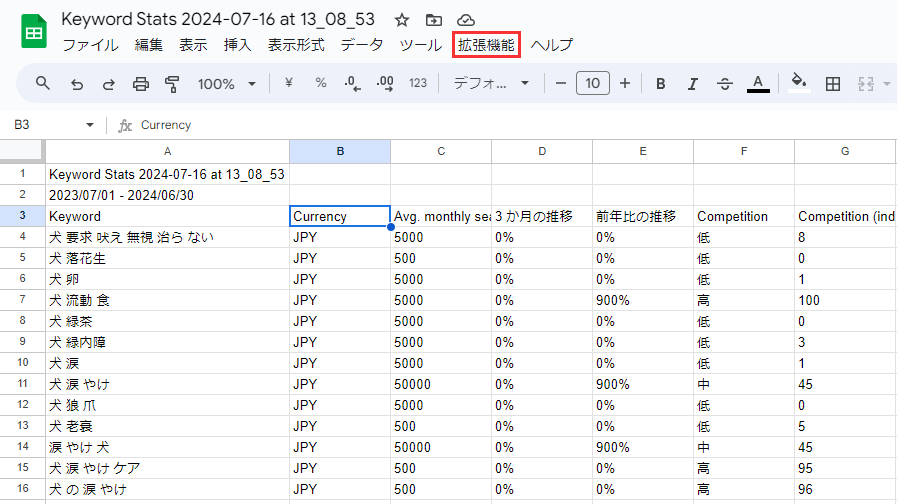Click the 50000 value in row 11
The image size is (897, 504).
(440, 384)
